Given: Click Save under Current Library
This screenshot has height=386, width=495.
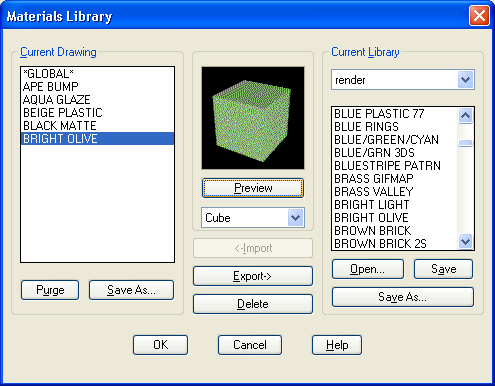Looking at the screenshot, I should point(443,269).
